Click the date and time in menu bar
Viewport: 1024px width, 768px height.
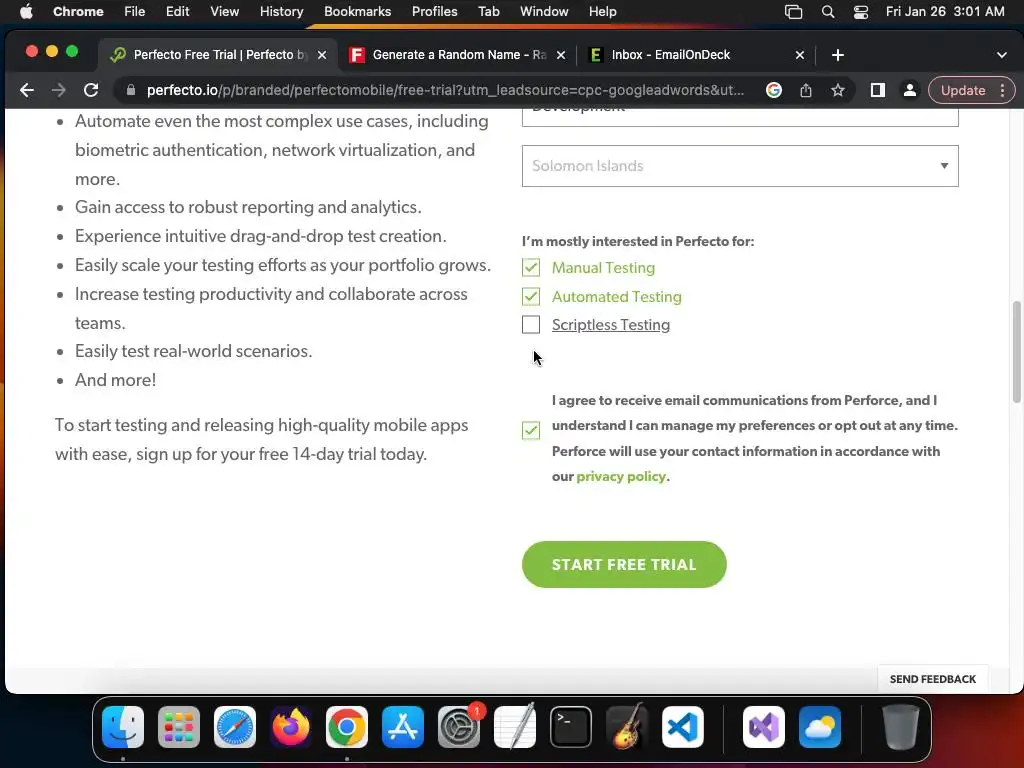point(945,12)
